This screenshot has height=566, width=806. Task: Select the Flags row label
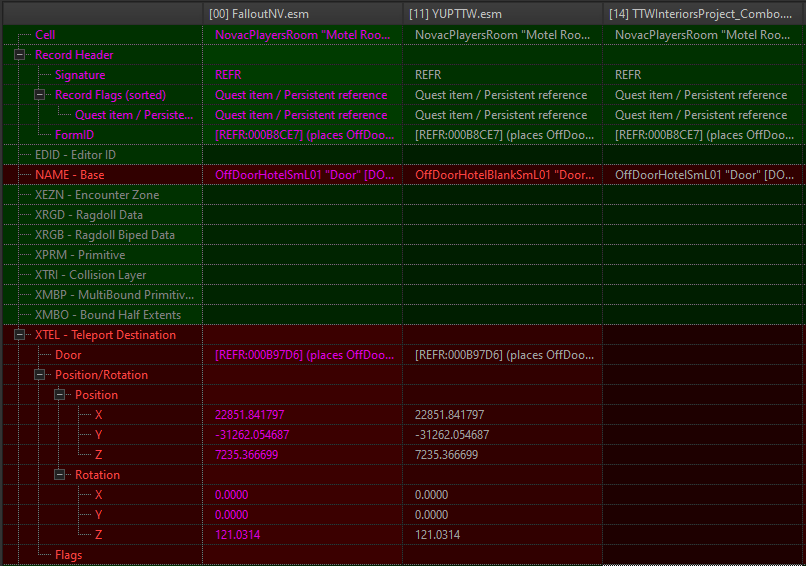pos(68,555)
